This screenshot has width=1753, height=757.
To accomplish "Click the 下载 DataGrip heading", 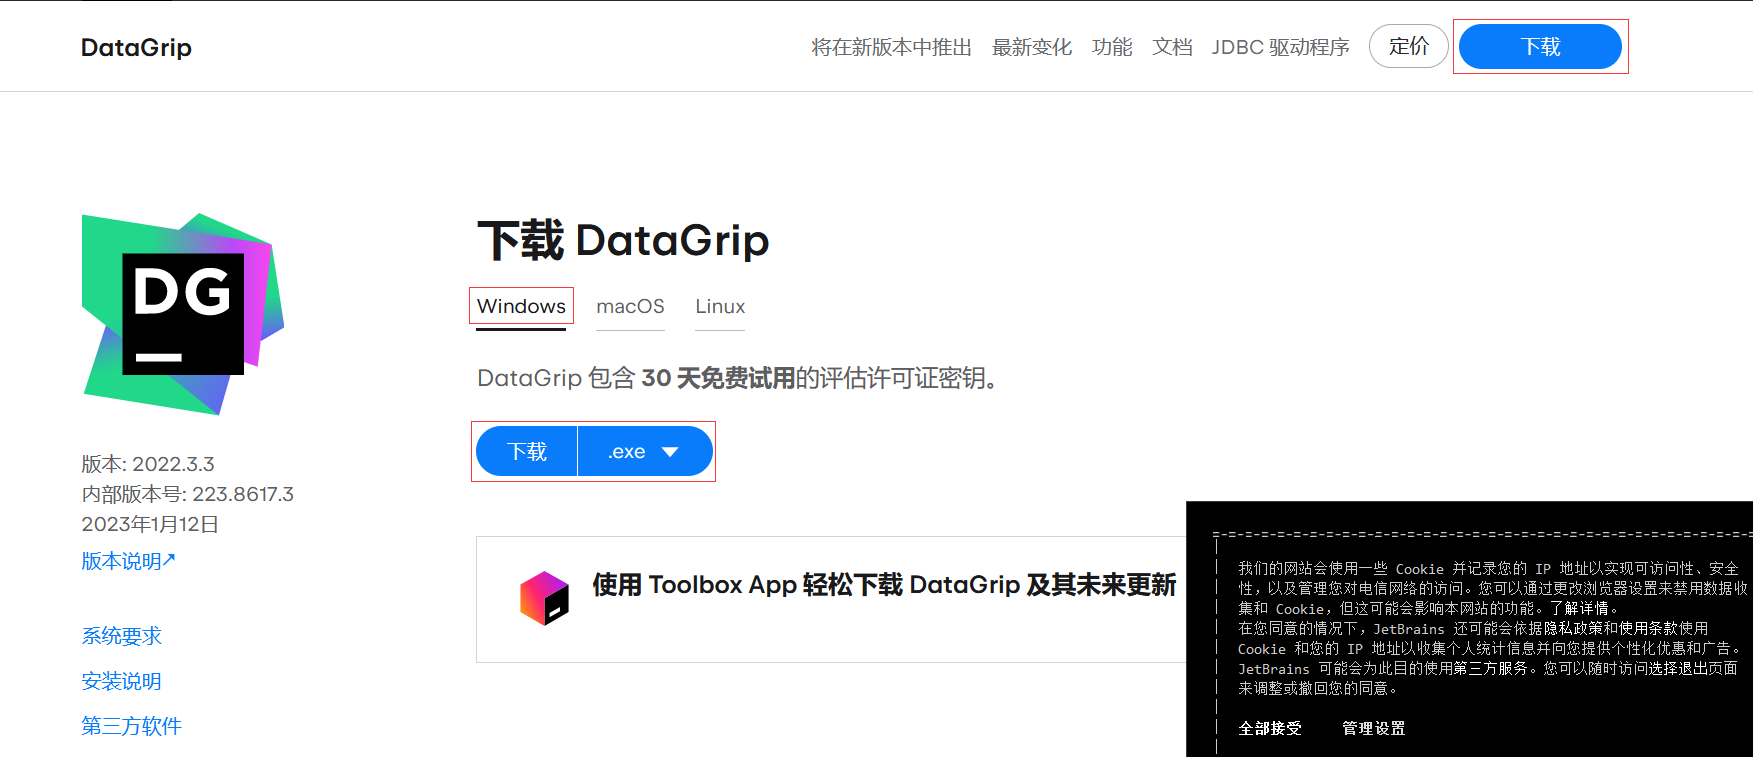I will pos(623,241).
